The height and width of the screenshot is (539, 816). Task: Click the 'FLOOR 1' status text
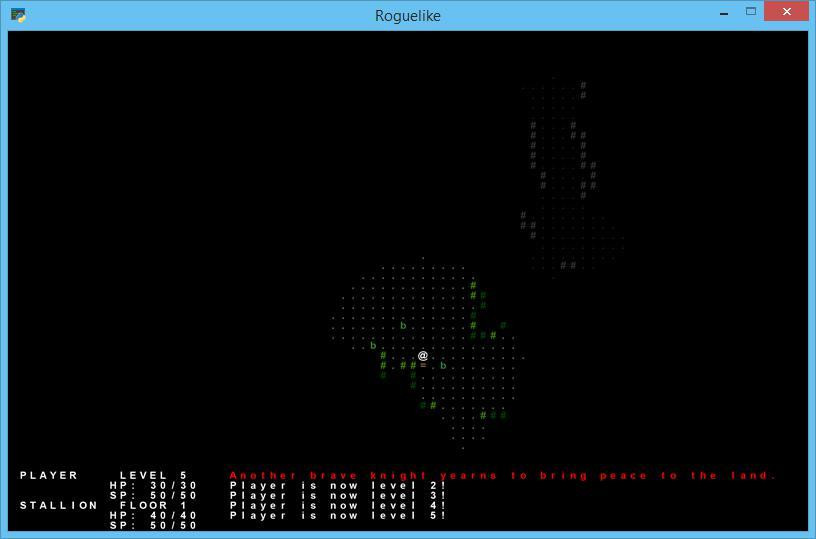(154, 506)
